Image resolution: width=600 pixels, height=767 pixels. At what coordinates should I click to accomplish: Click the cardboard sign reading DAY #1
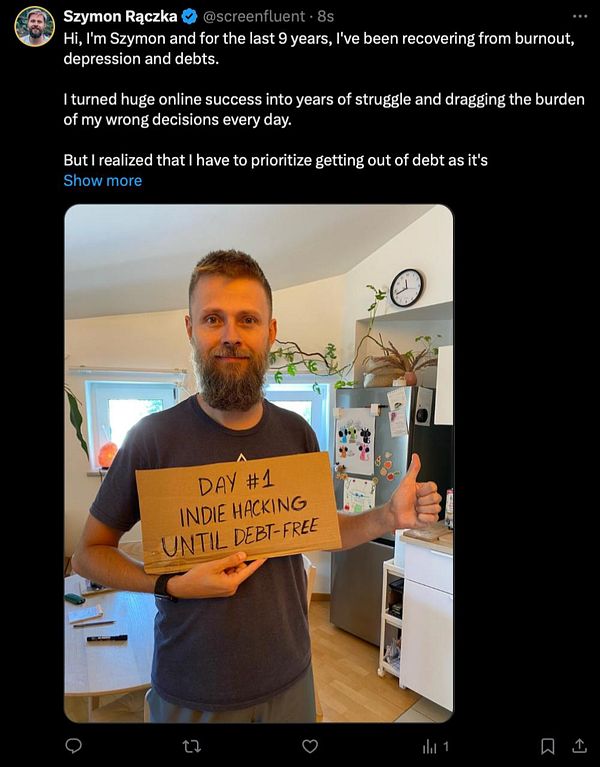(238, 512)
